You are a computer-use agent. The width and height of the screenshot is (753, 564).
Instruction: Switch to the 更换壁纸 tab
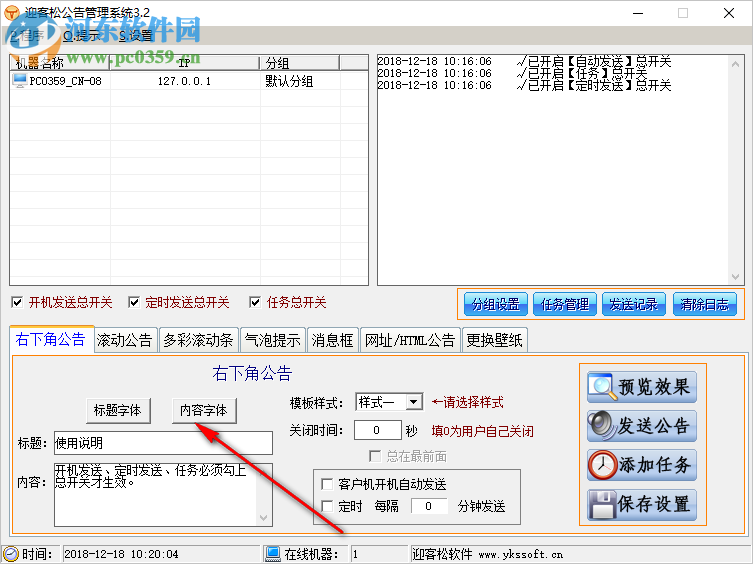tap(495, 340)
